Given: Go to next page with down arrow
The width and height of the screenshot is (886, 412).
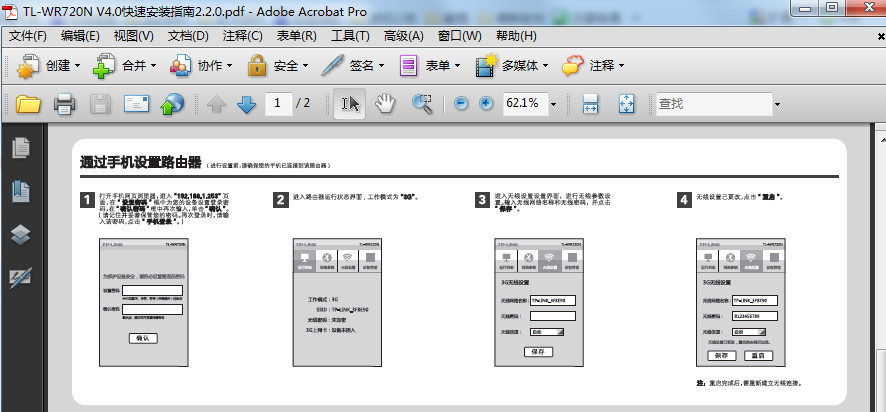Looking at the screenshot, I should (246, 105).
